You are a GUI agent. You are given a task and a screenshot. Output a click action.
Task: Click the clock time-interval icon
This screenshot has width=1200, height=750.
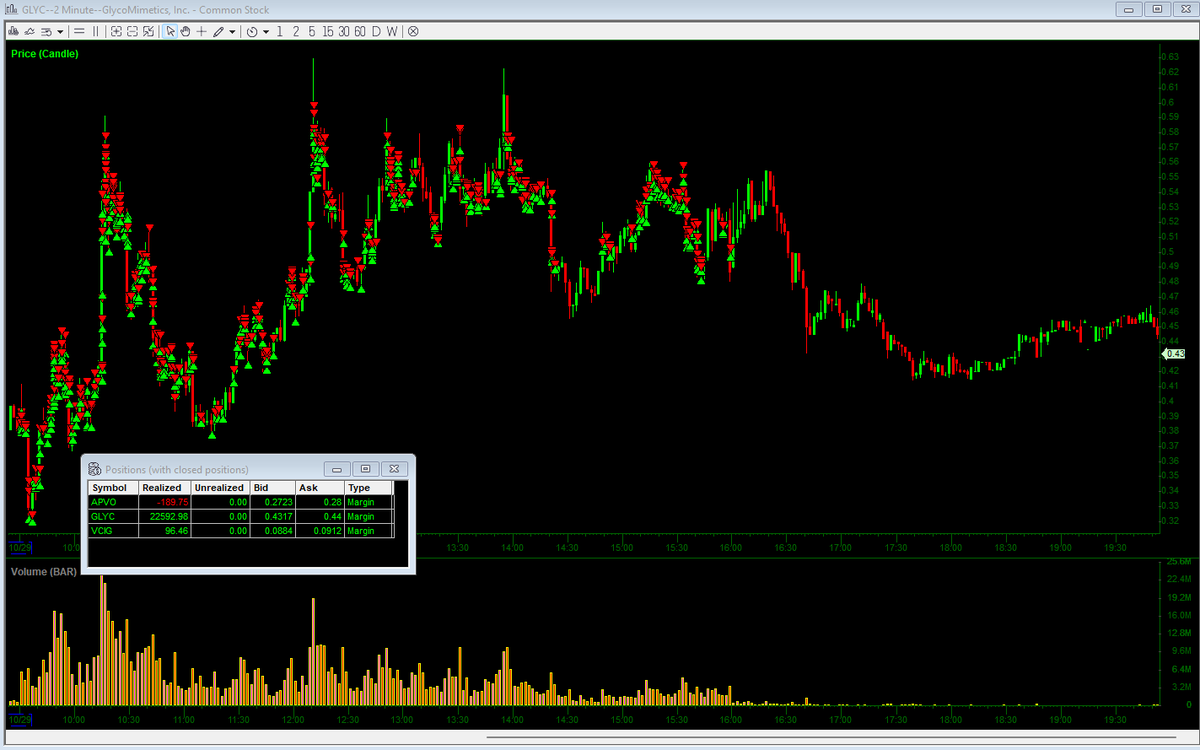pyautogui.click(x=253, y=31)
